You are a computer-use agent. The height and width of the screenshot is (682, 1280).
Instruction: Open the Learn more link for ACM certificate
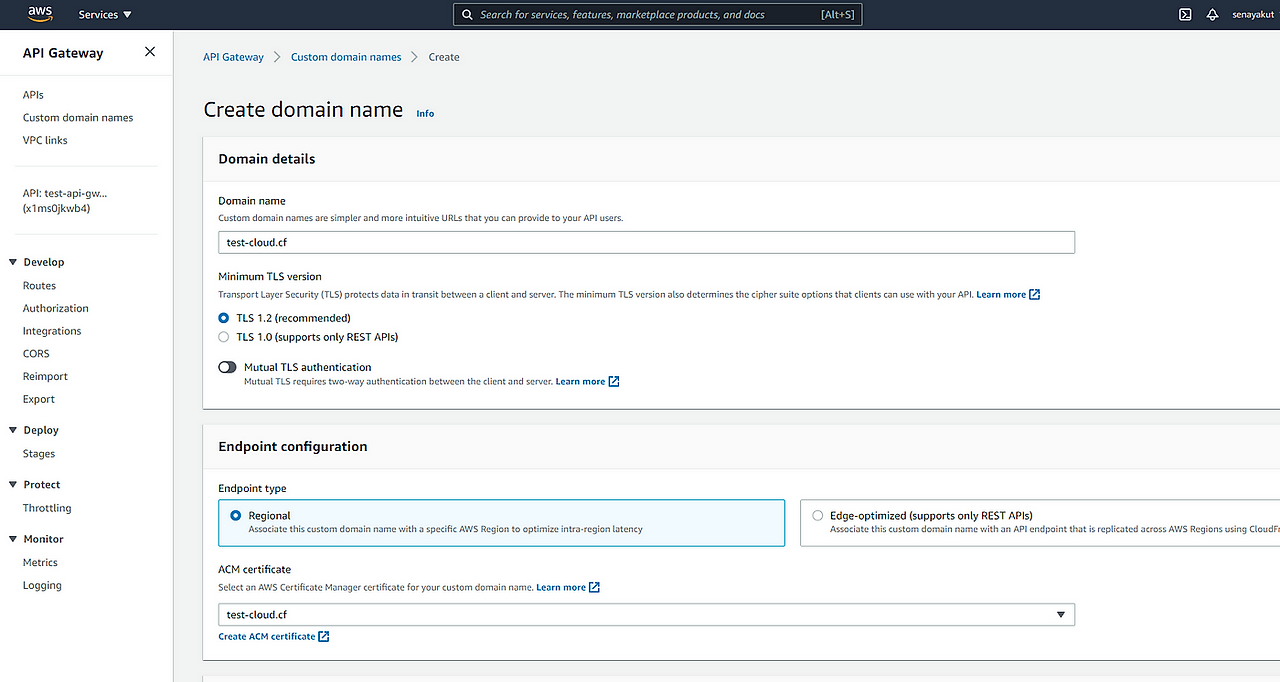[x=561, y=587]
